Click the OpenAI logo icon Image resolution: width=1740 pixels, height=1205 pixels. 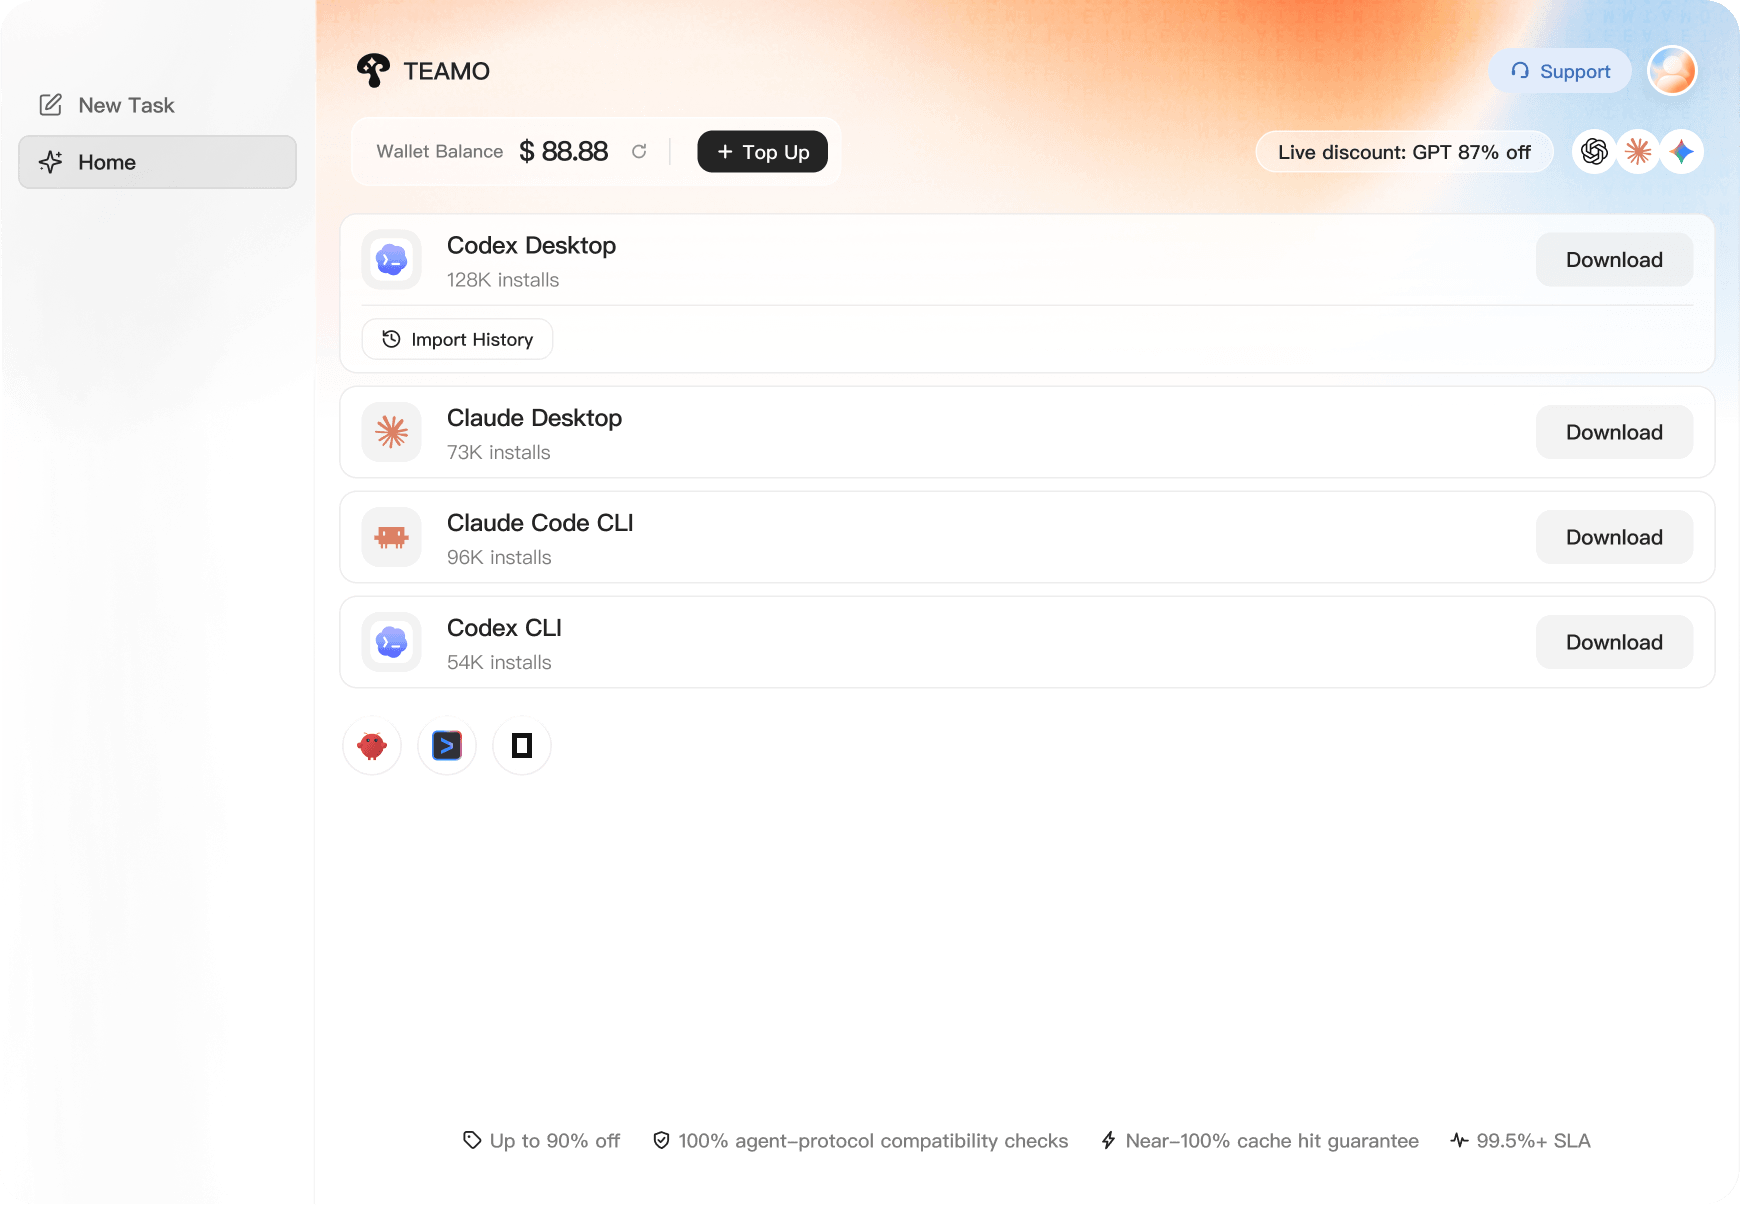coord(1594,152)
